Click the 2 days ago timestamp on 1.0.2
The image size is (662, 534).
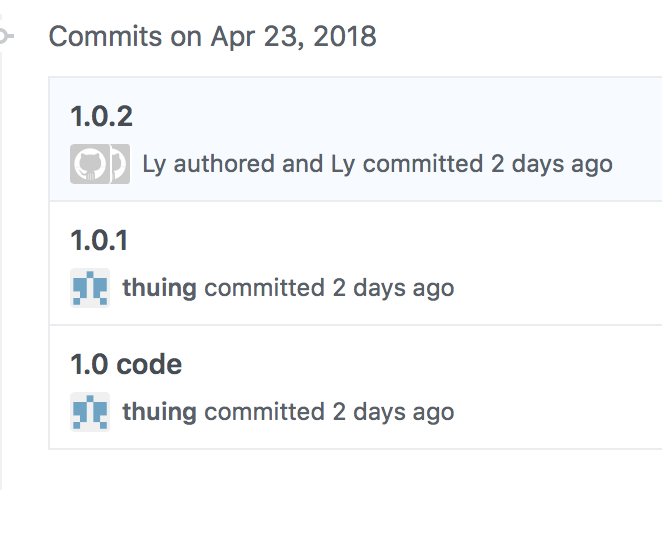pyautogui.click(x=551, y=164)
